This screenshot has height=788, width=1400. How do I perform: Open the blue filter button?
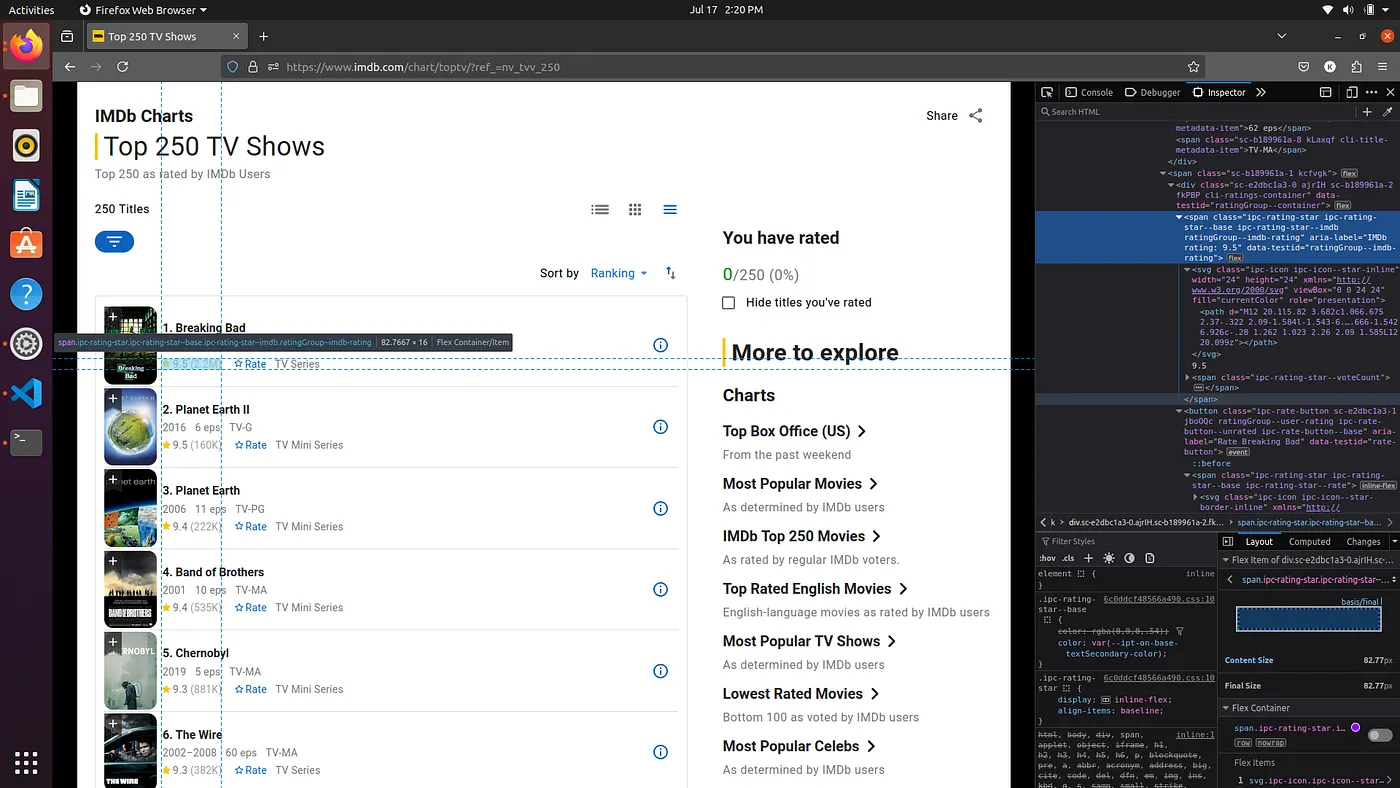coord(114,241)
